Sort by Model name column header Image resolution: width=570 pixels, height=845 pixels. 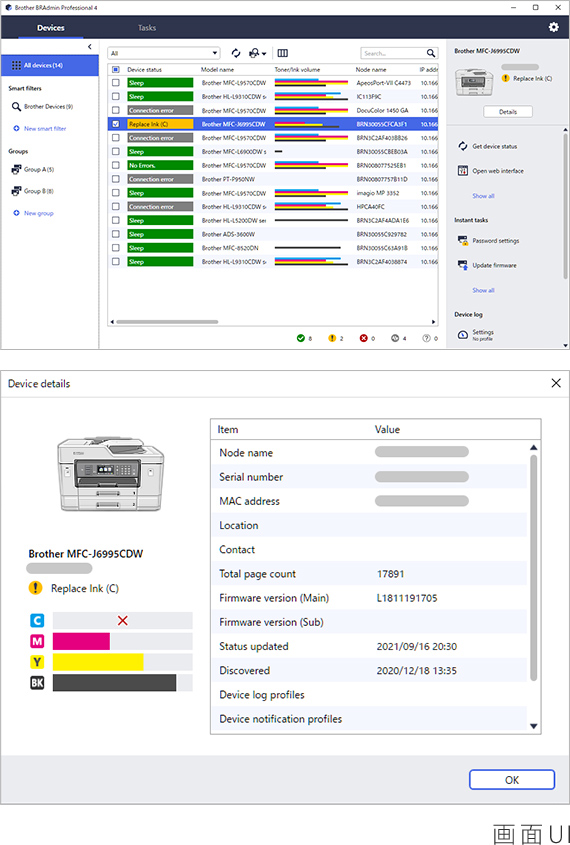218,70
